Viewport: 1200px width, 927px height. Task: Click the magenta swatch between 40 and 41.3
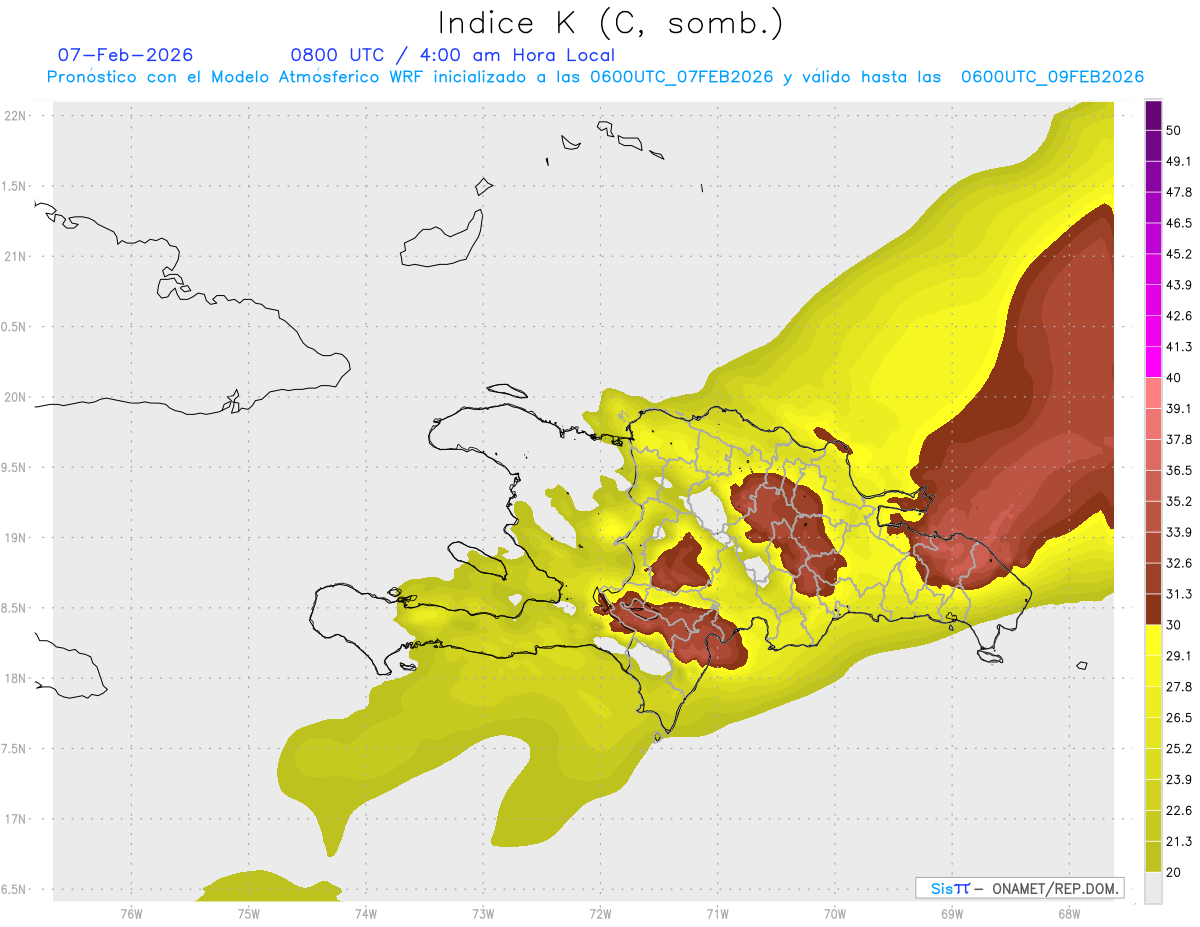(1153, 362)
